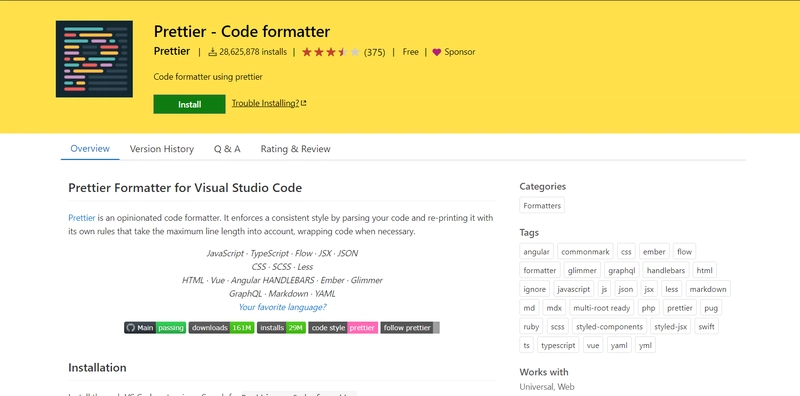Click the star rating row
Viewport: 800px width, 396px height.
coord(331,52)
